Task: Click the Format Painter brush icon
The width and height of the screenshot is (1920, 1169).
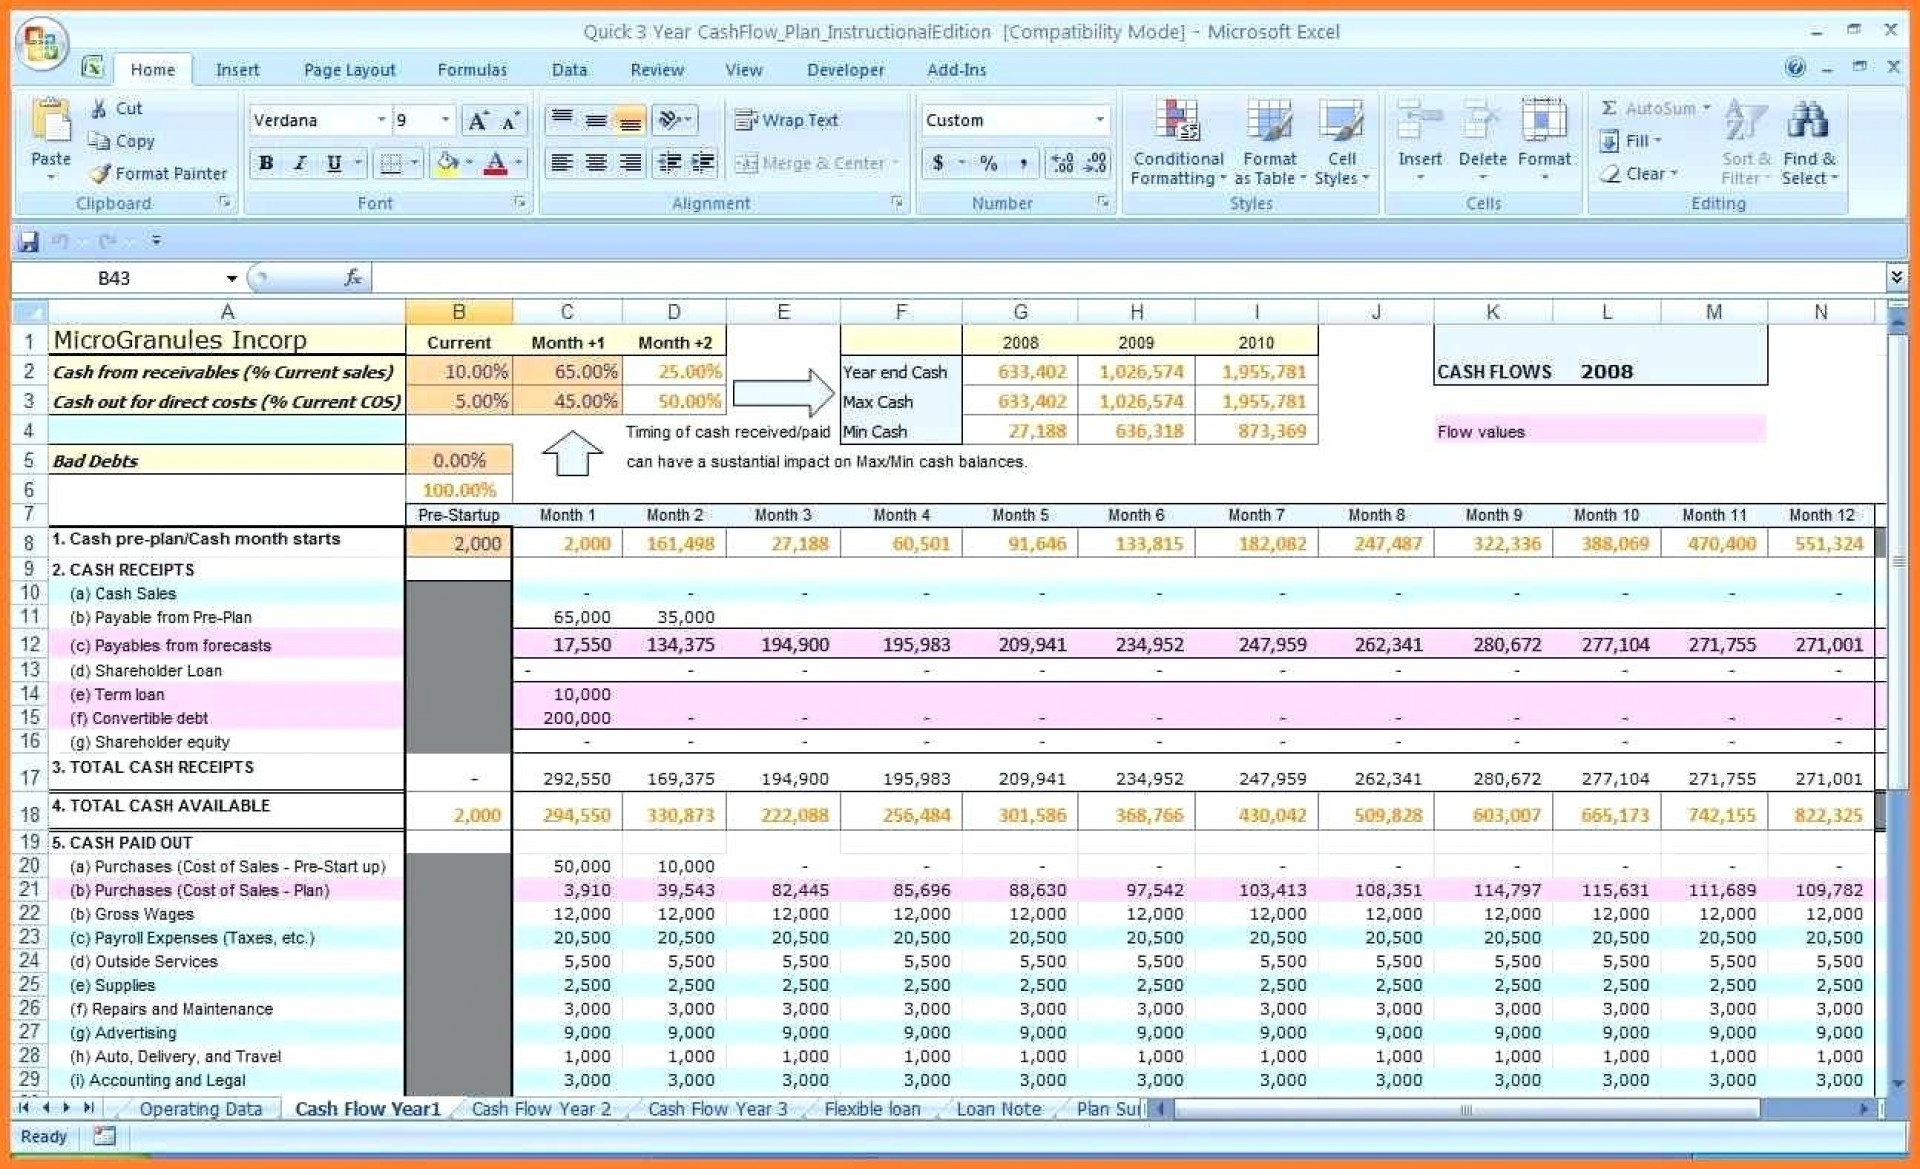Action: point(100,174)
